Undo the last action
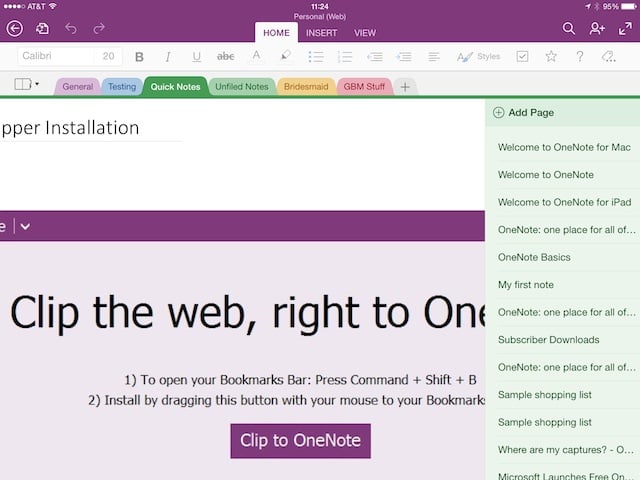640x480 pixels. click(x=71, y=29)
